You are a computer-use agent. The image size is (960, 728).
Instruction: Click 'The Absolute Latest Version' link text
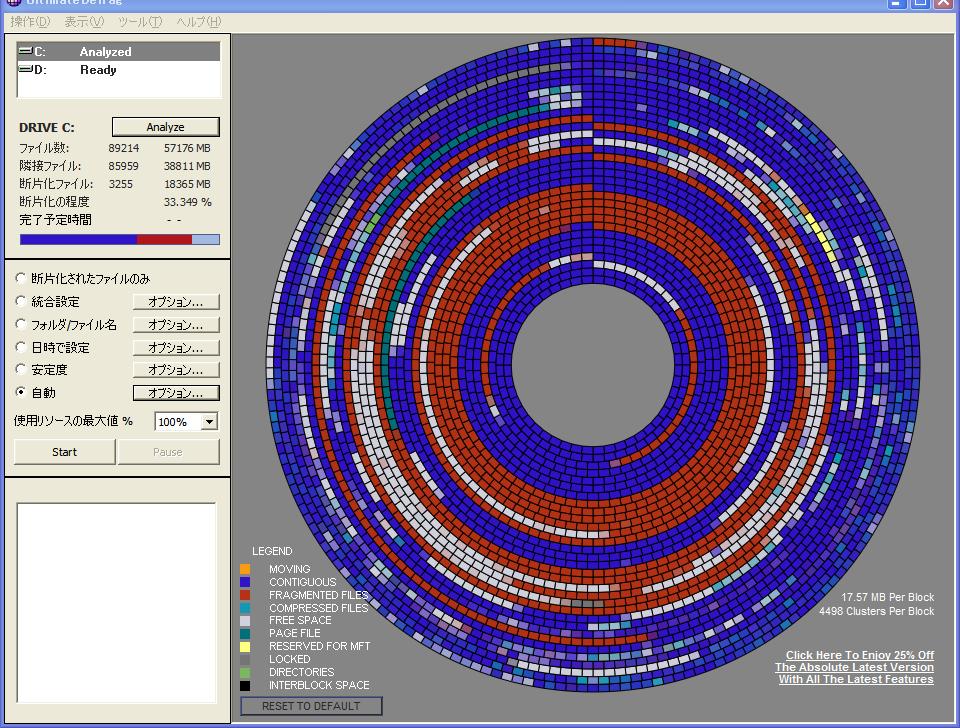pos(854,667)
